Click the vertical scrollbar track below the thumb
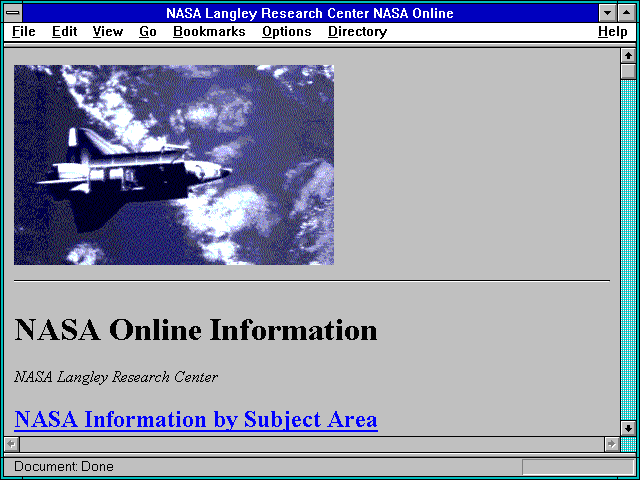 628,250
